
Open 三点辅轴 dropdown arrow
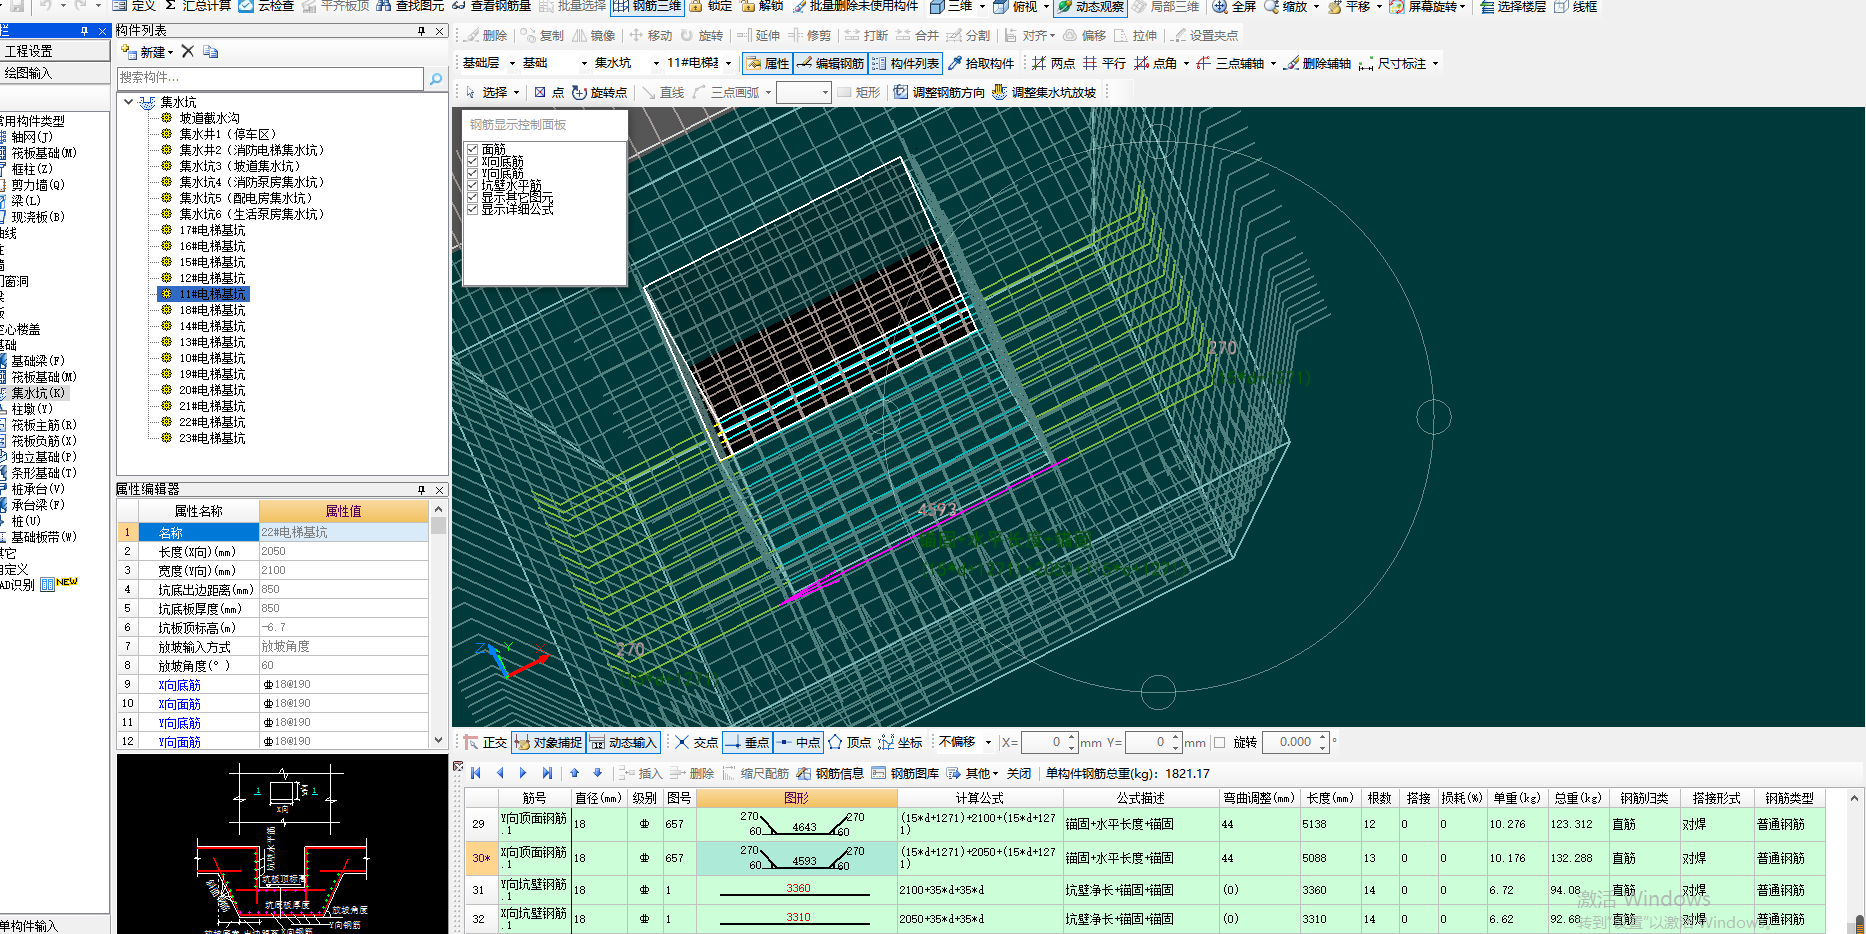tap(1273, 63)
